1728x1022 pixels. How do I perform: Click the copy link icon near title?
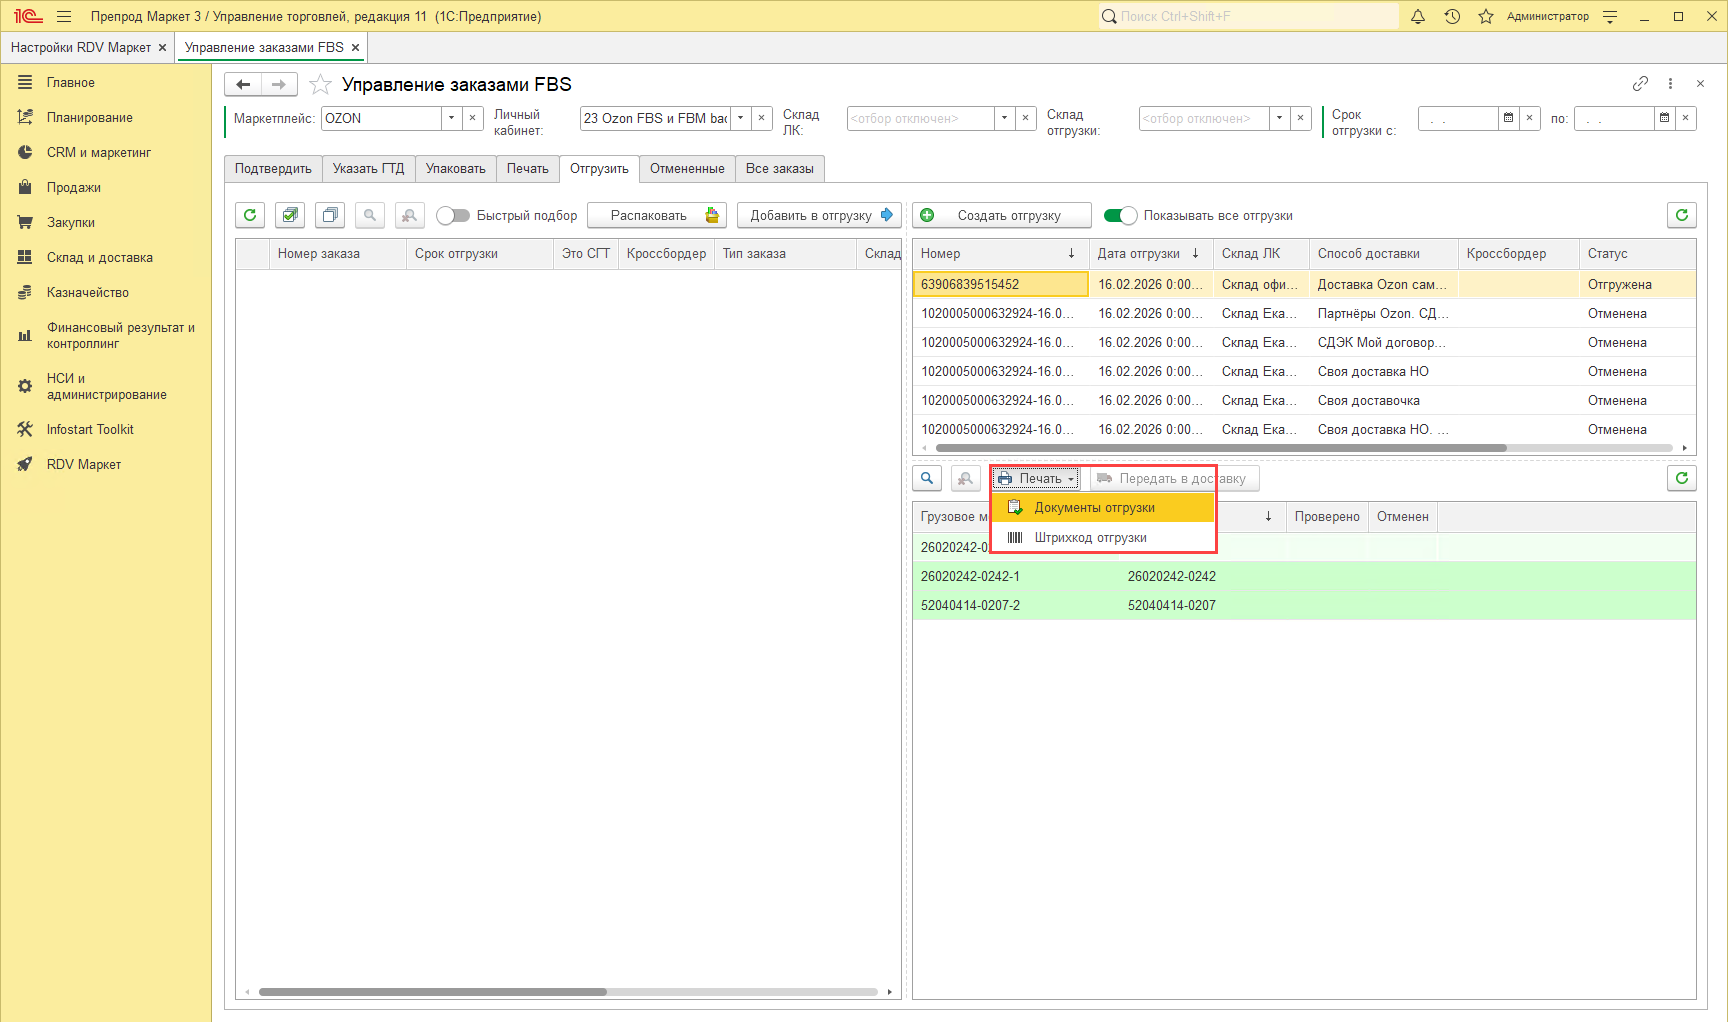click(1640, 84)
